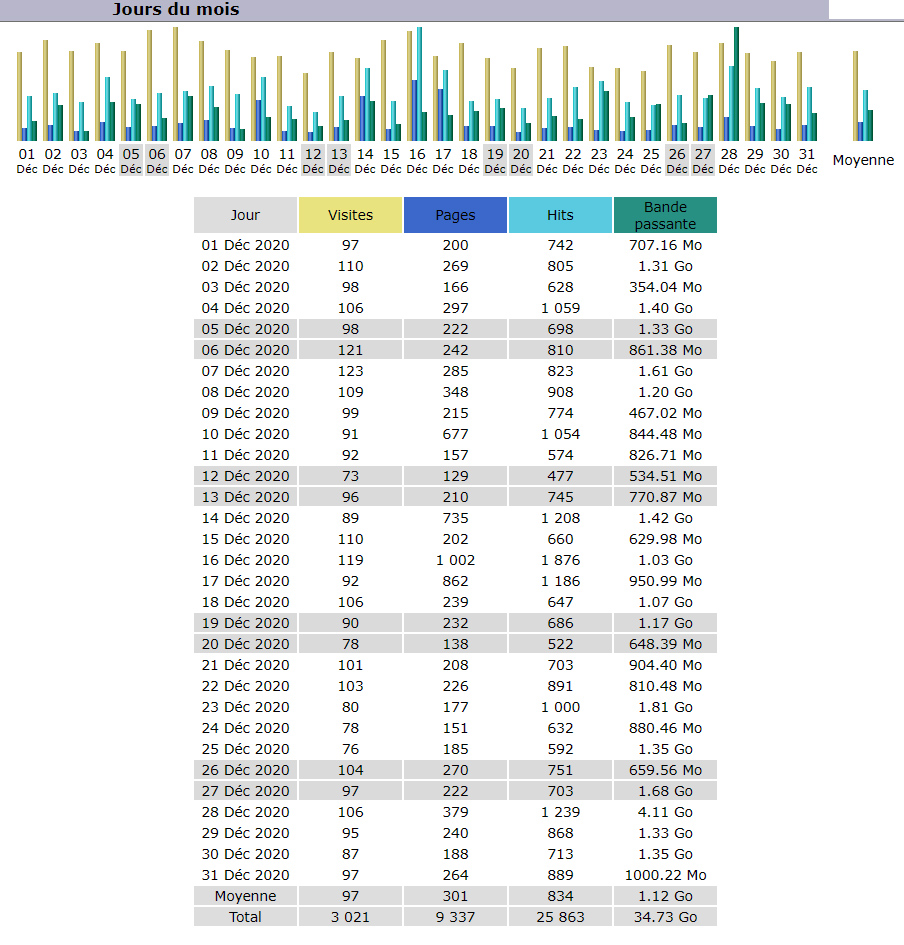This screenshot has height=945, width=904.
Task: Click the Moyenne row label in table
Action: (x=245, y=896)
